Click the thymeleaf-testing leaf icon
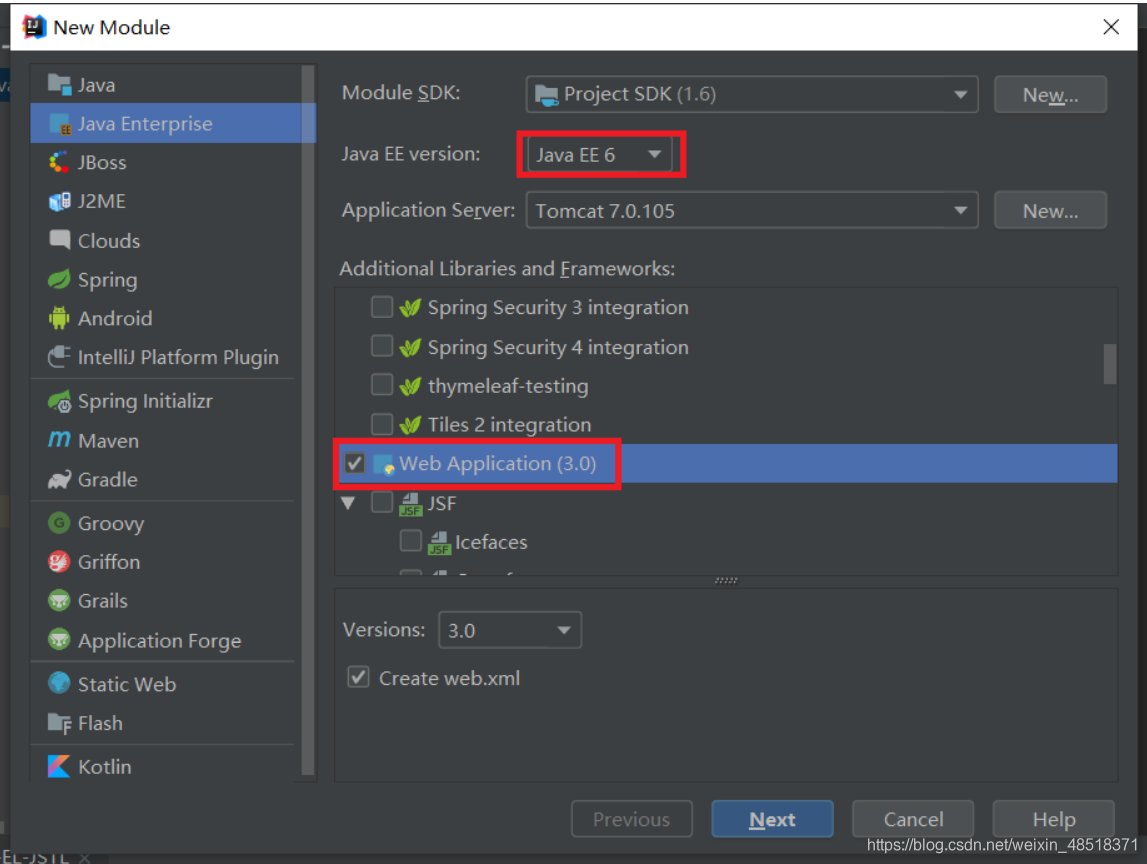 [x=410, y=386]
